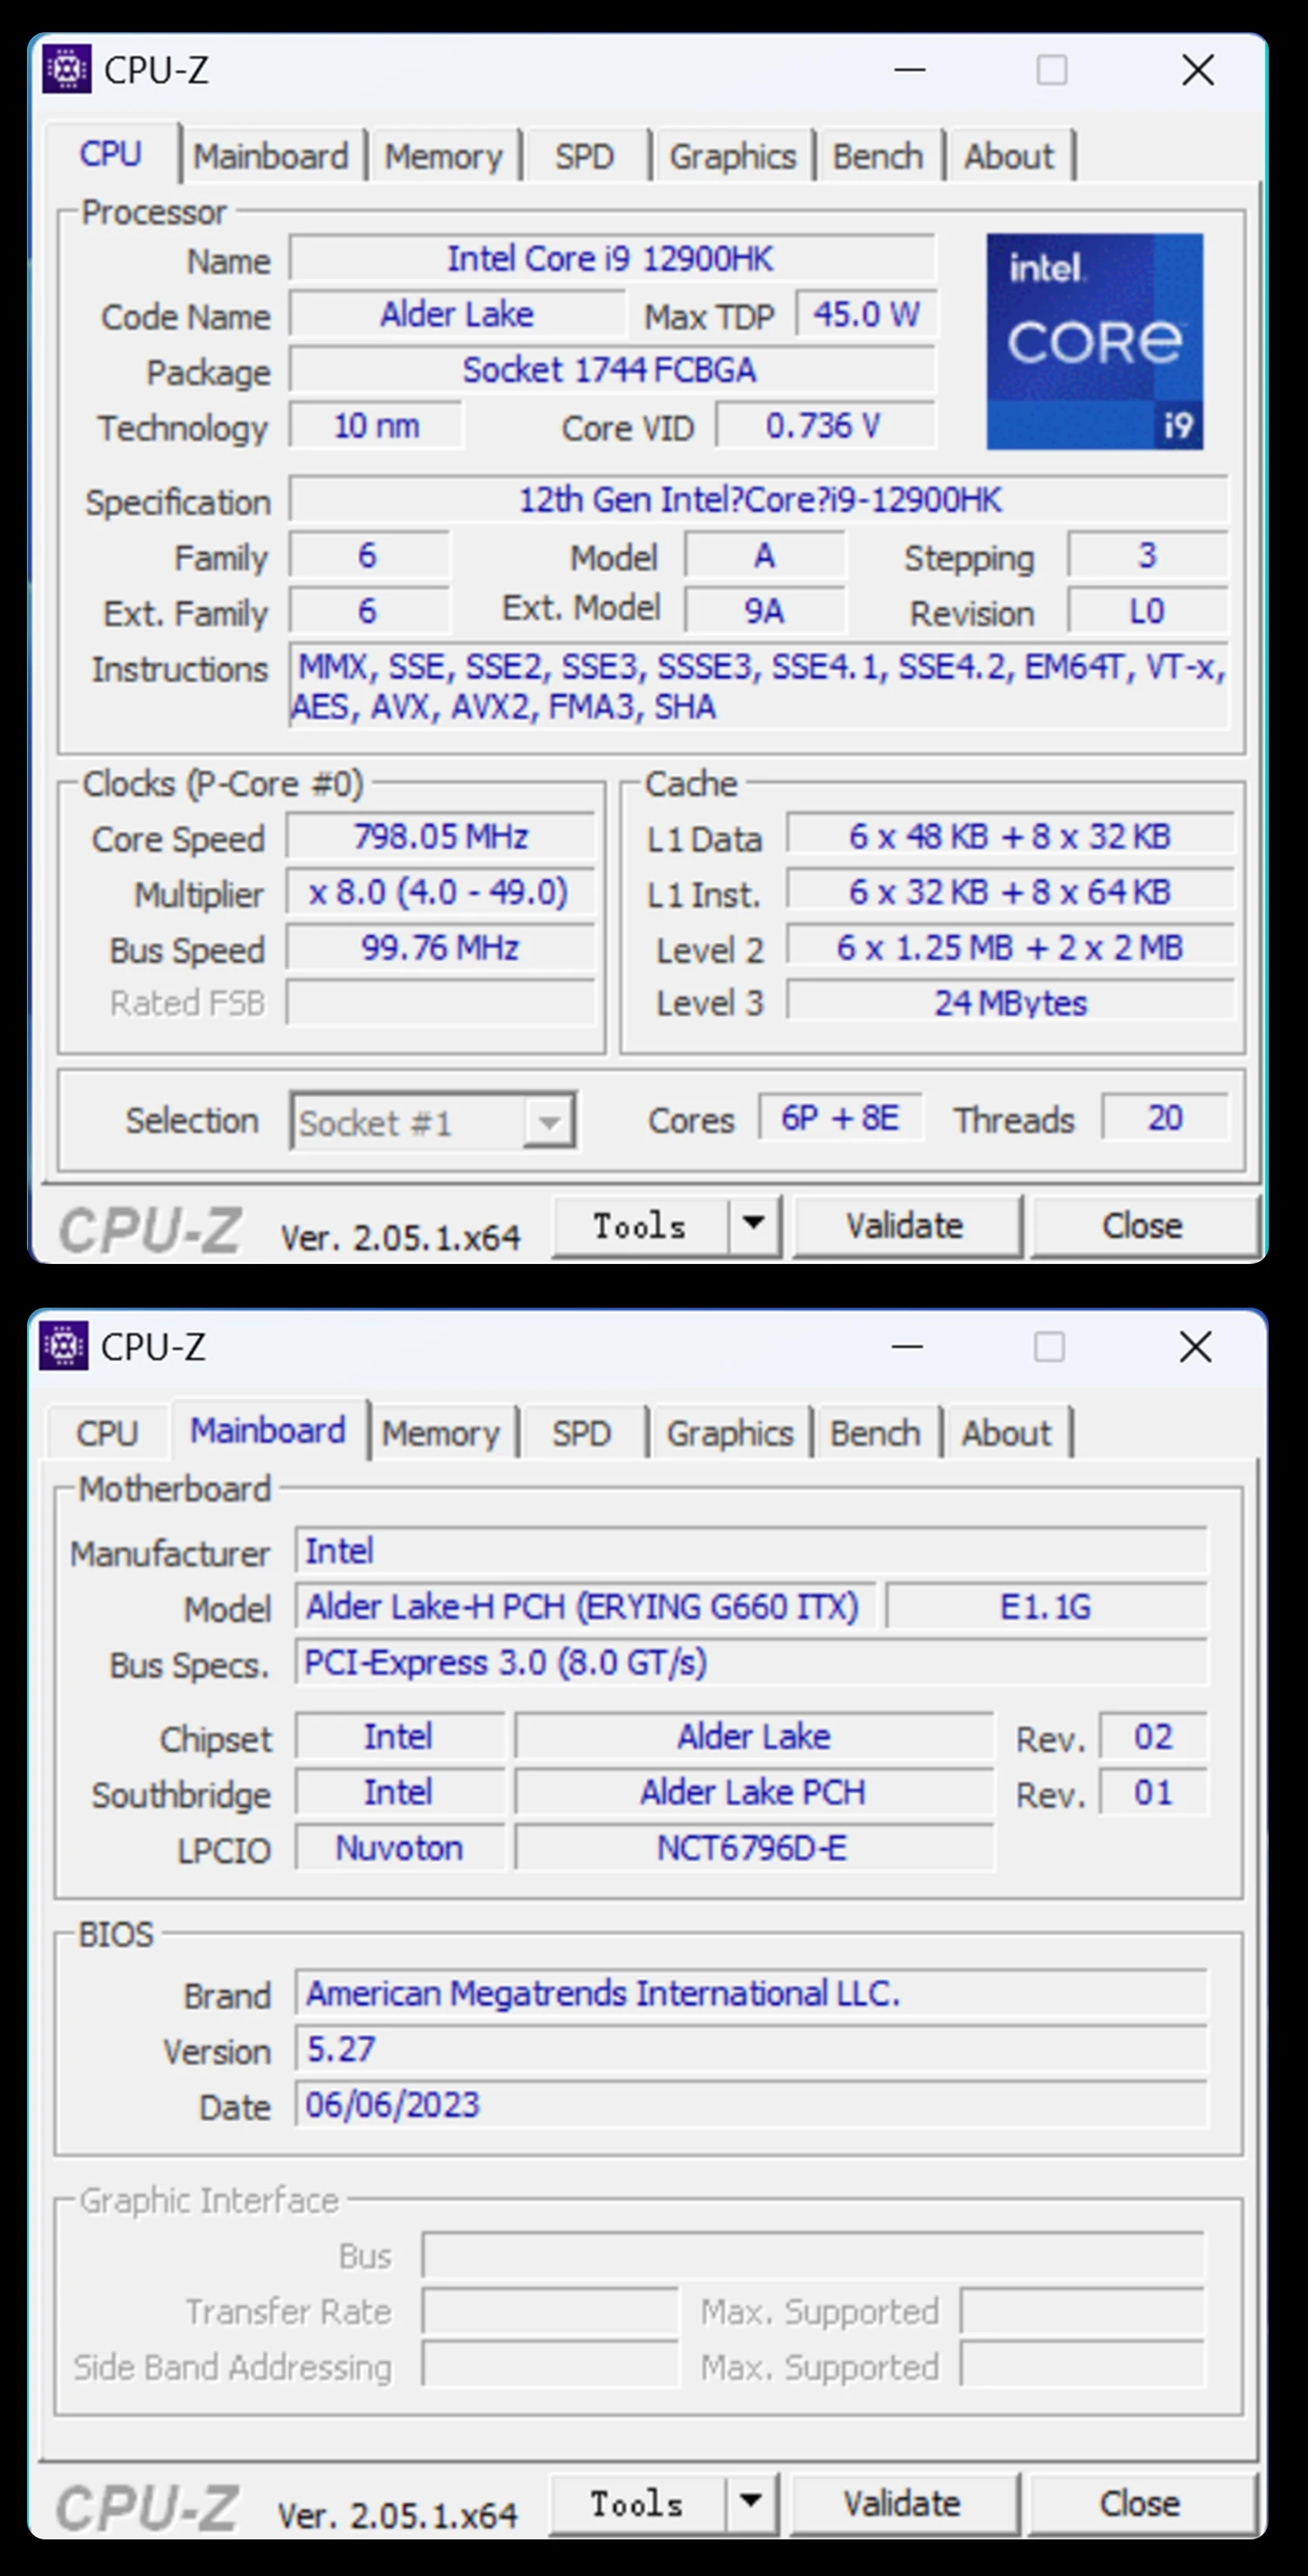Select Bench tab in the upper window

coord(877,157)
